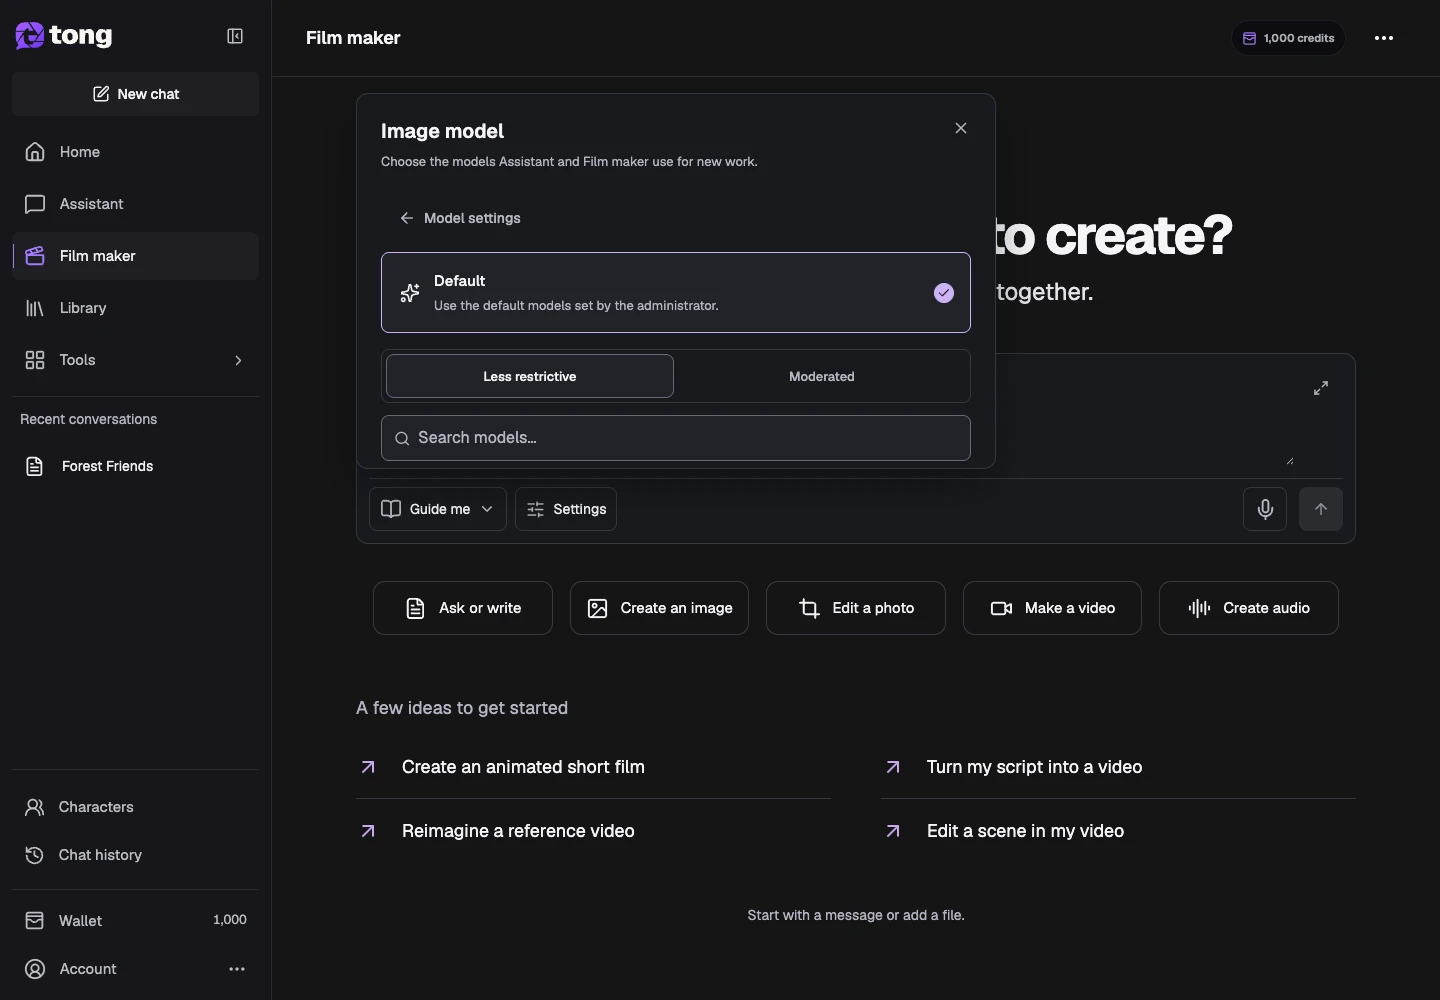Click the checkmark on Default option
Screen dimensions: 1440x1000
point(944,293)
